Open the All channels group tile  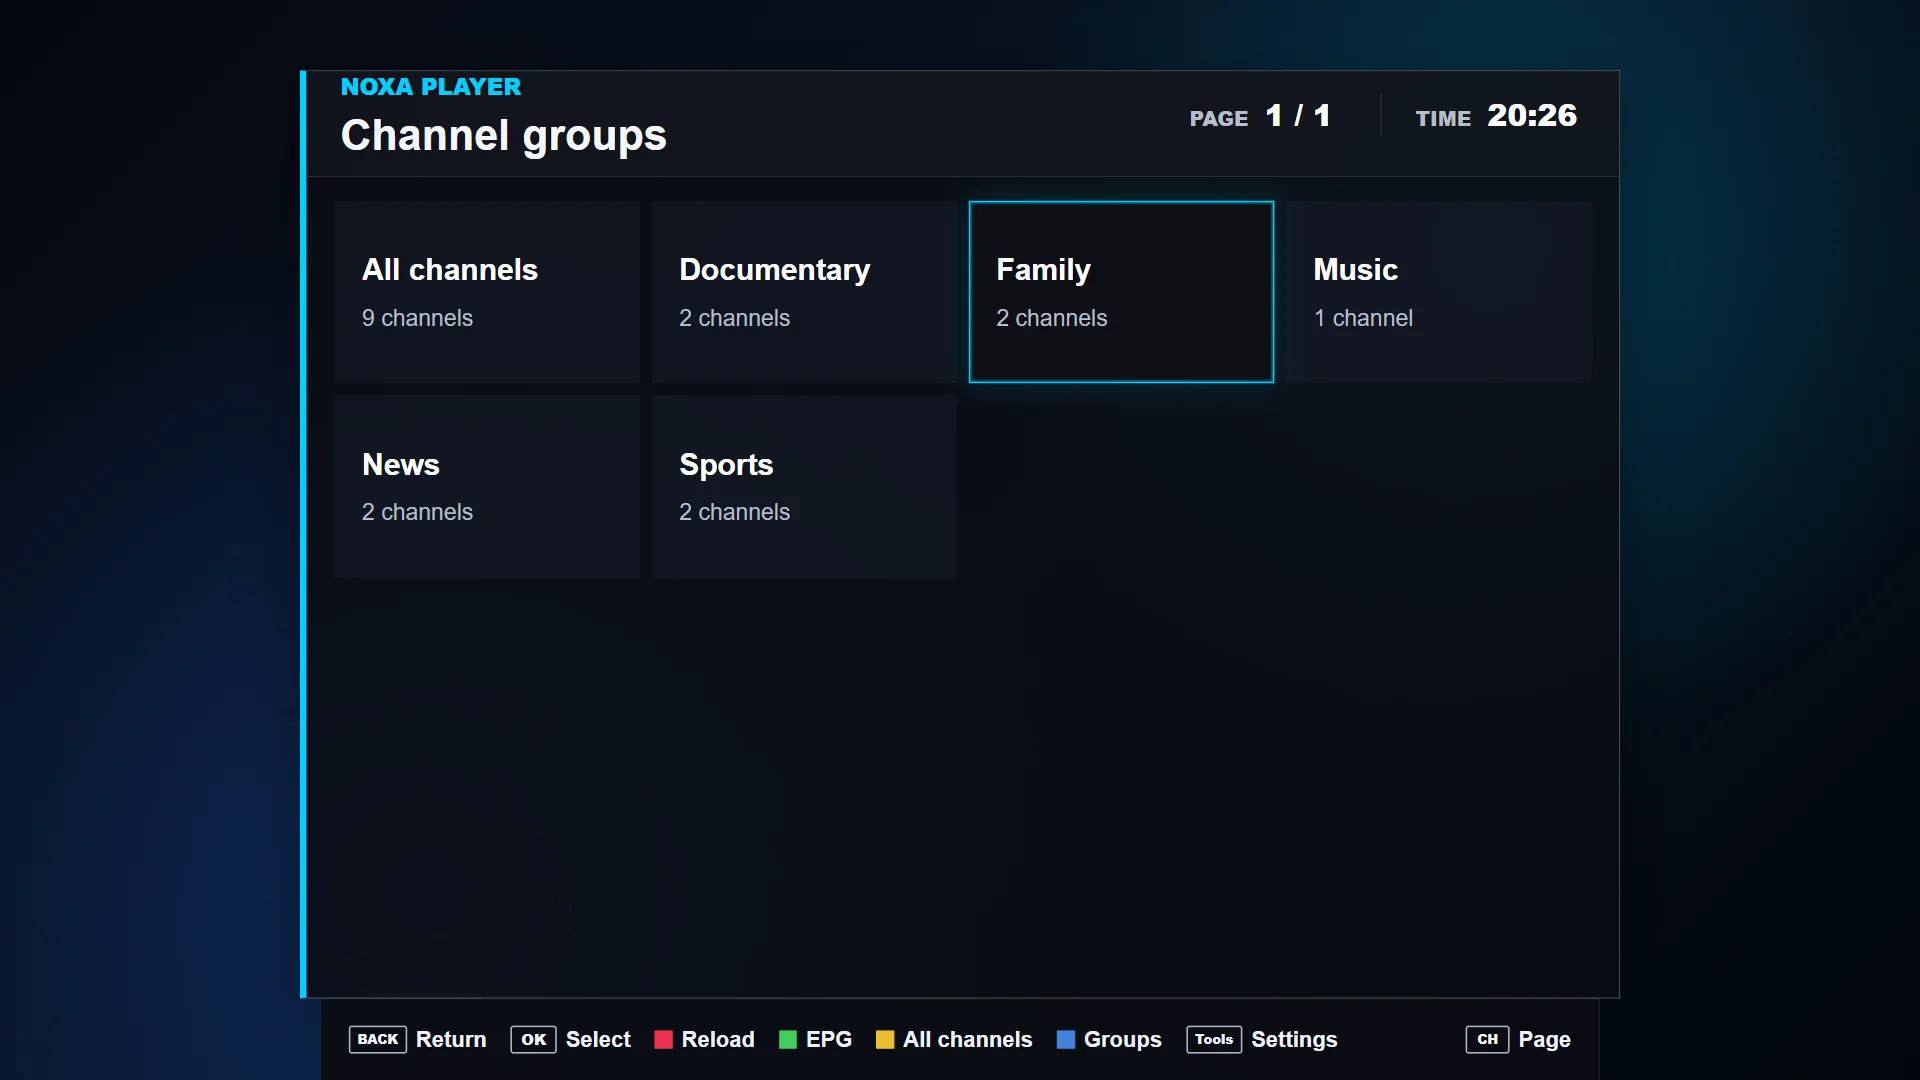tap(487, 292)
